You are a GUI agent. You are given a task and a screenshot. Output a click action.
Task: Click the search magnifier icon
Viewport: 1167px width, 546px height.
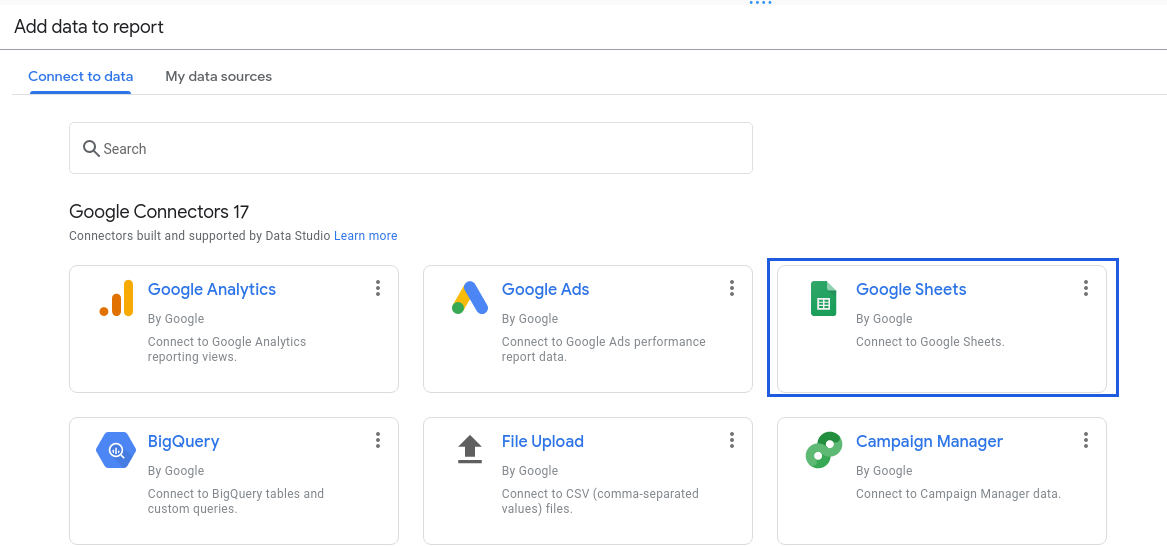coord(91,148)
